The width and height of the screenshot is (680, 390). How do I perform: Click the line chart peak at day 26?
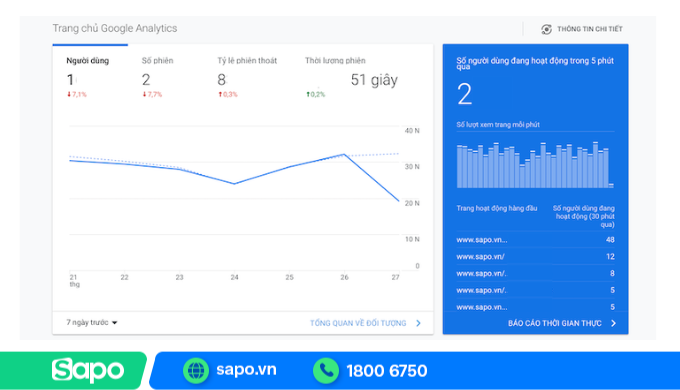[x=344, y=154]
